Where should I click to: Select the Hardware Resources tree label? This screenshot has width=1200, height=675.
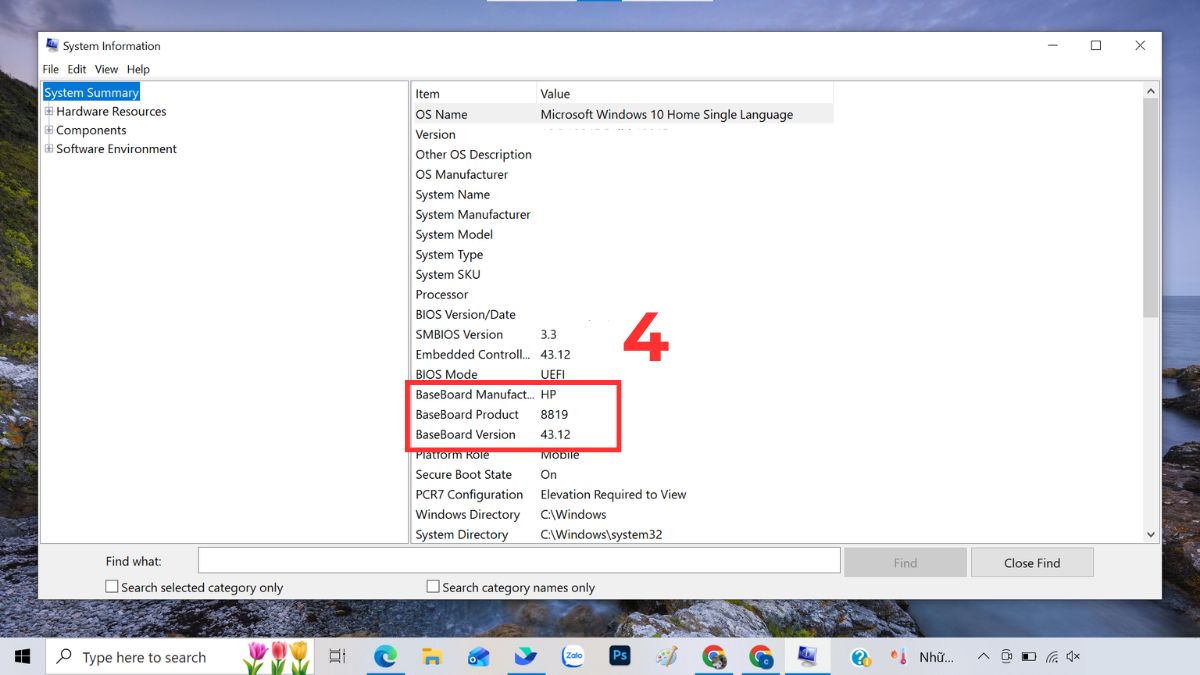click(x=111, y=111)
